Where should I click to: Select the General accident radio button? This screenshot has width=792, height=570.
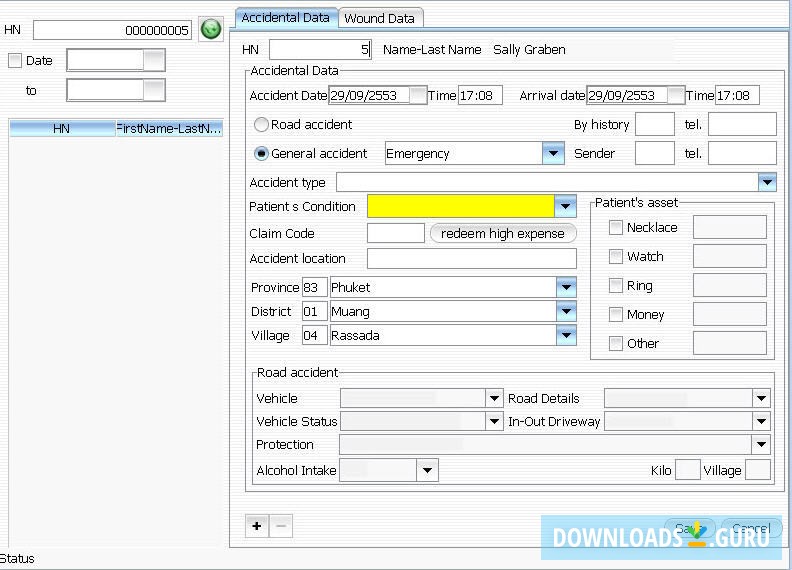[x=261, y=154]
